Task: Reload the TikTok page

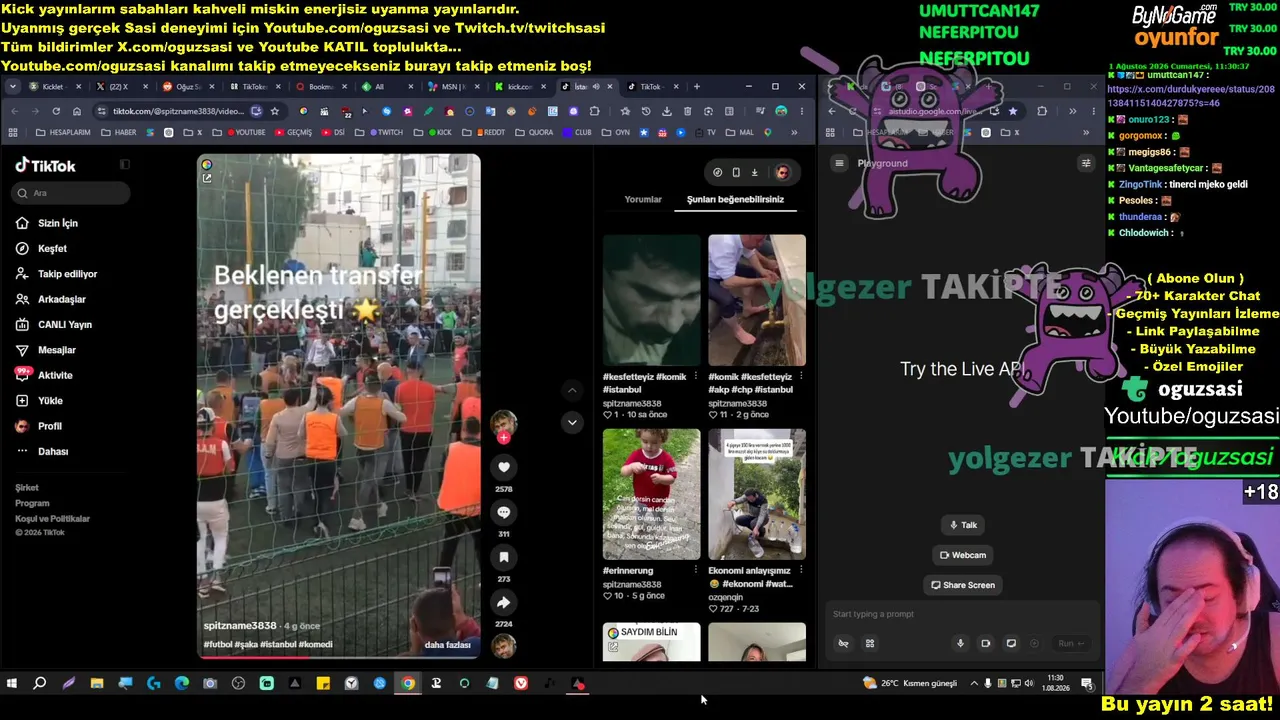Action: [56, 111]
